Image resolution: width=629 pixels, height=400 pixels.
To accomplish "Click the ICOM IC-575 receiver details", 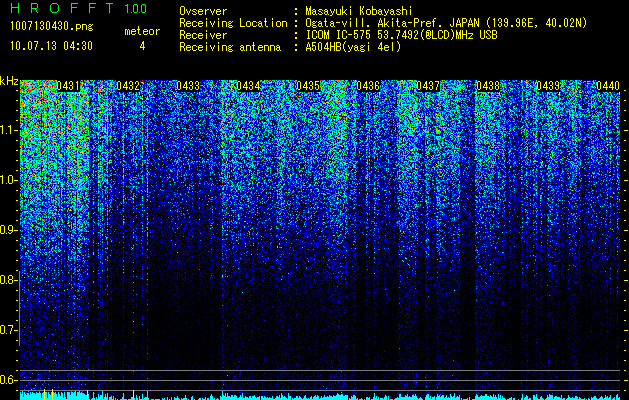I will pyautogui.click(x=401, y=35).
